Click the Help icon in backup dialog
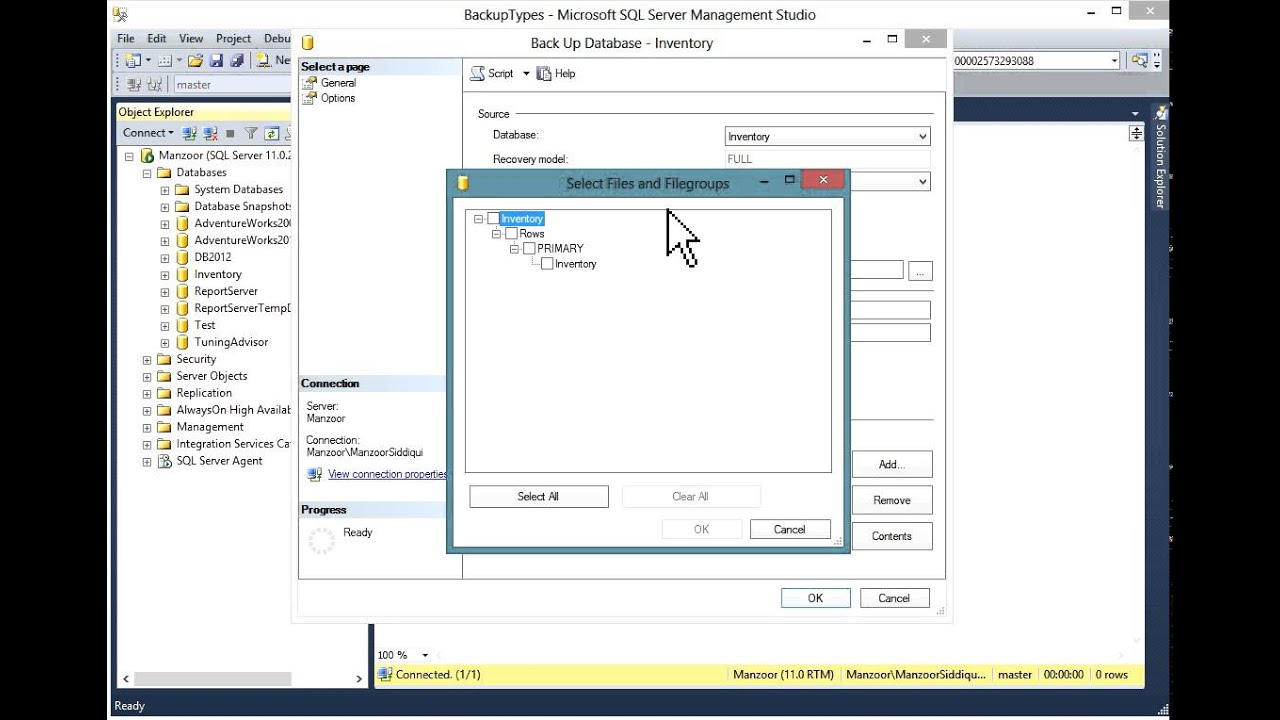1280x720 pixels. (544, 74)
